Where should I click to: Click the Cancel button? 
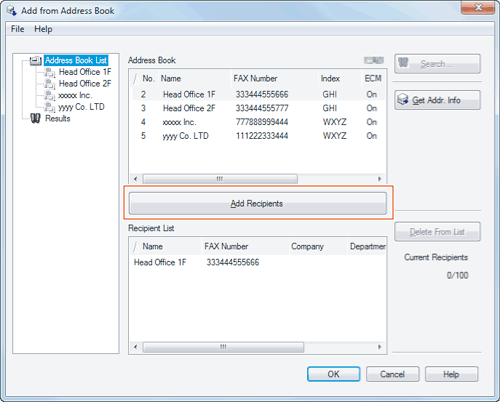[392, 374]
